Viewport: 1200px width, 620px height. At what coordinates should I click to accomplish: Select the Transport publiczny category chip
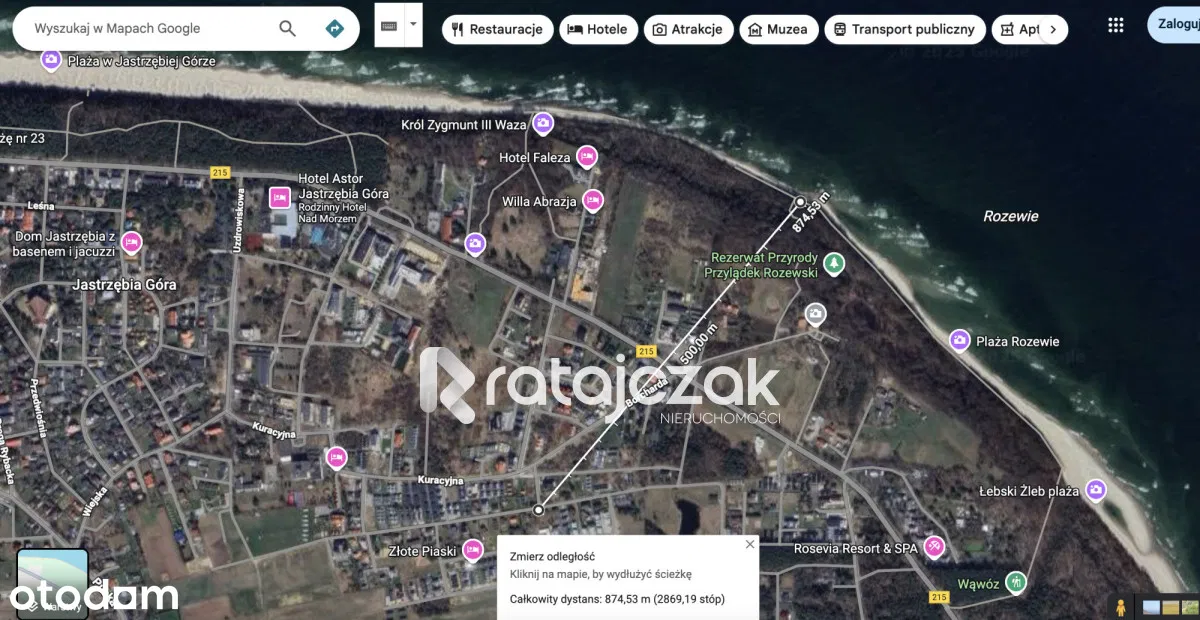[x=904, y=30]
